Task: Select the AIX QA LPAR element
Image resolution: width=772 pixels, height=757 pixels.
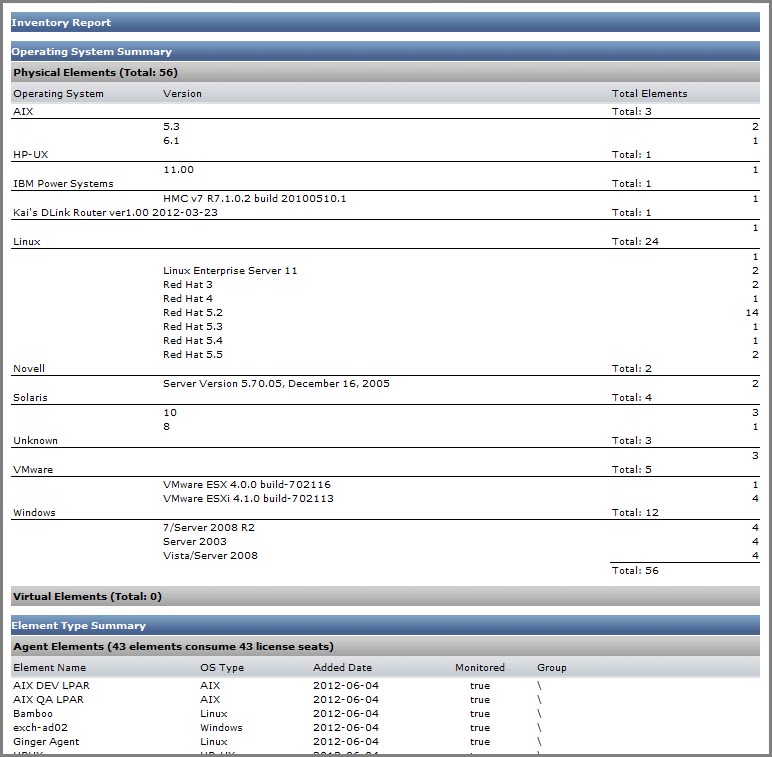Action: point(49,700)
